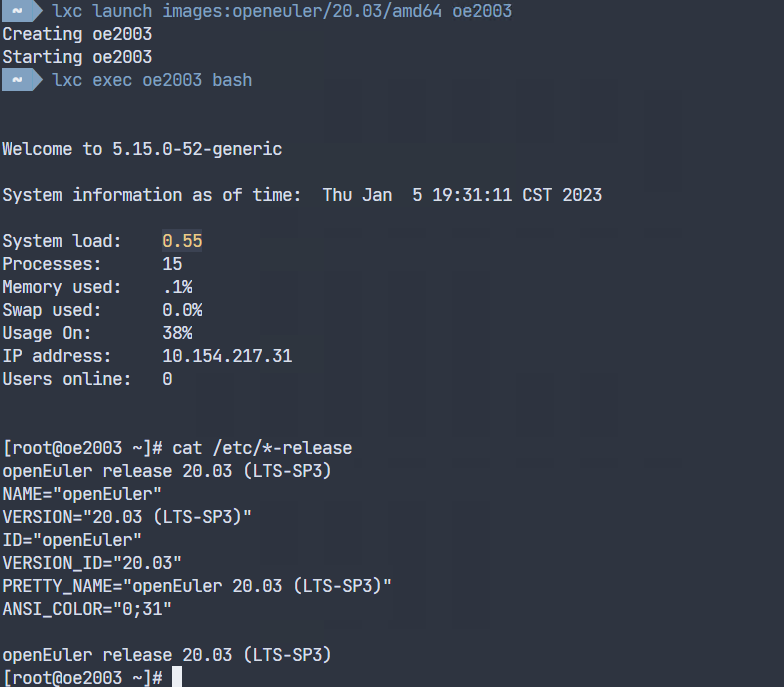Screen dimensions: 784x687
Task: Click the lxc launch command text
Action: (282, 11)
